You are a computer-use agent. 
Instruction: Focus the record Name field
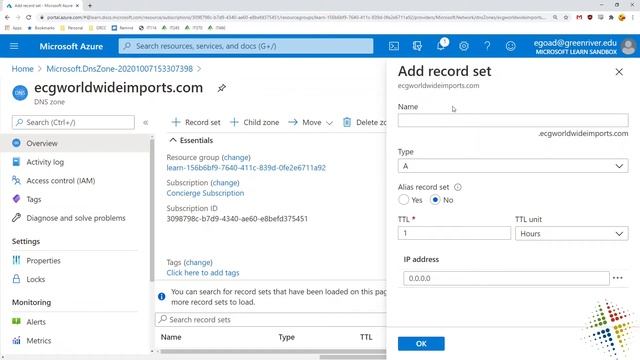click(x=513, y=120)
